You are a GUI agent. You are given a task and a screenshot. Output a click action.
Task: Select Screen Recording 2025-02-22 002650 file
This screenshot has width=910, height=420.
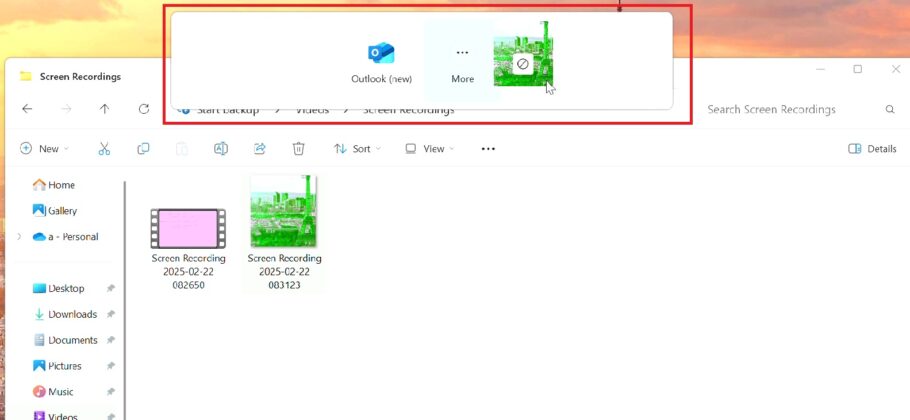pos(188,245)
